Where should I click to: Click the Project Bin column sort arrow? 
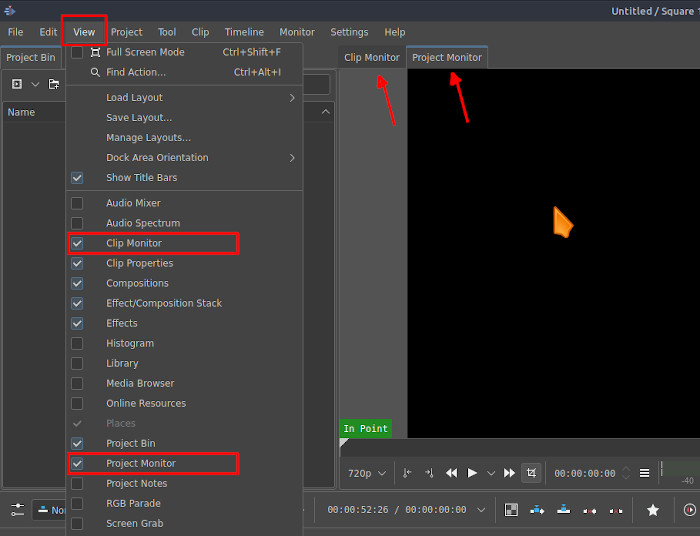pos(326,112)
